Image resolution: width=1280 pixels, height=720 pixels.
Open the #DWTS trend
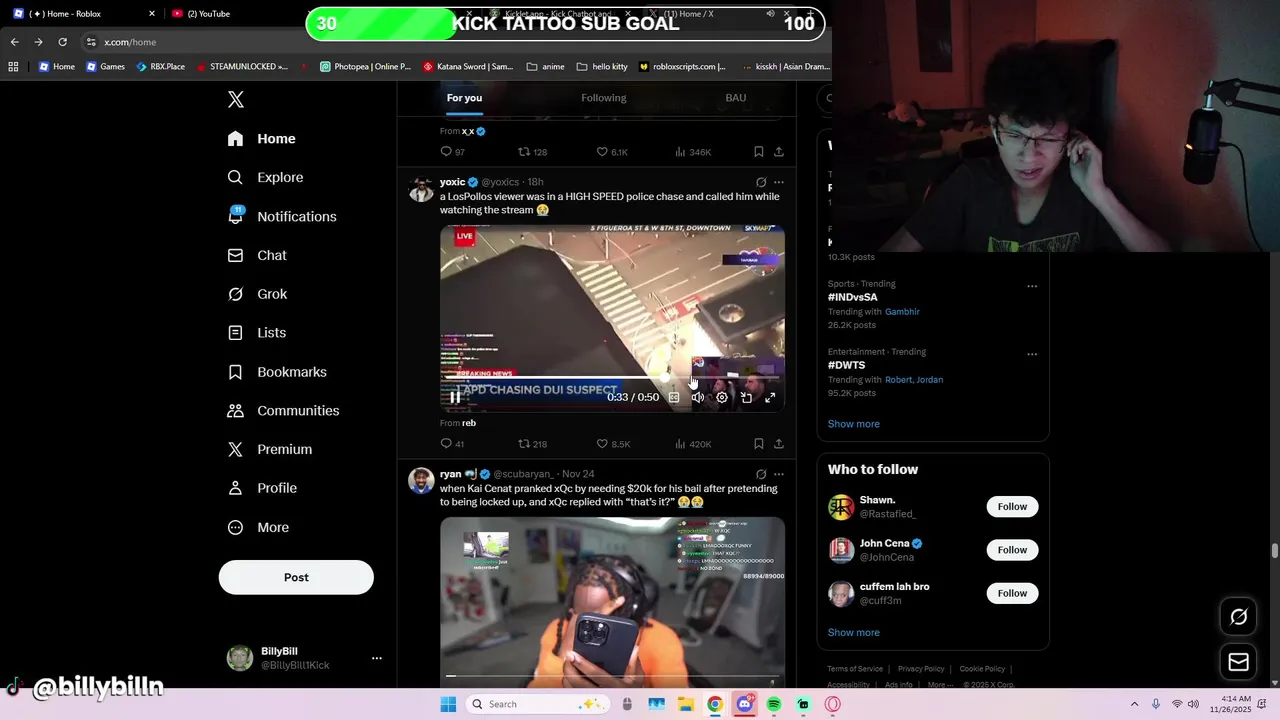[x=846, y=365]
